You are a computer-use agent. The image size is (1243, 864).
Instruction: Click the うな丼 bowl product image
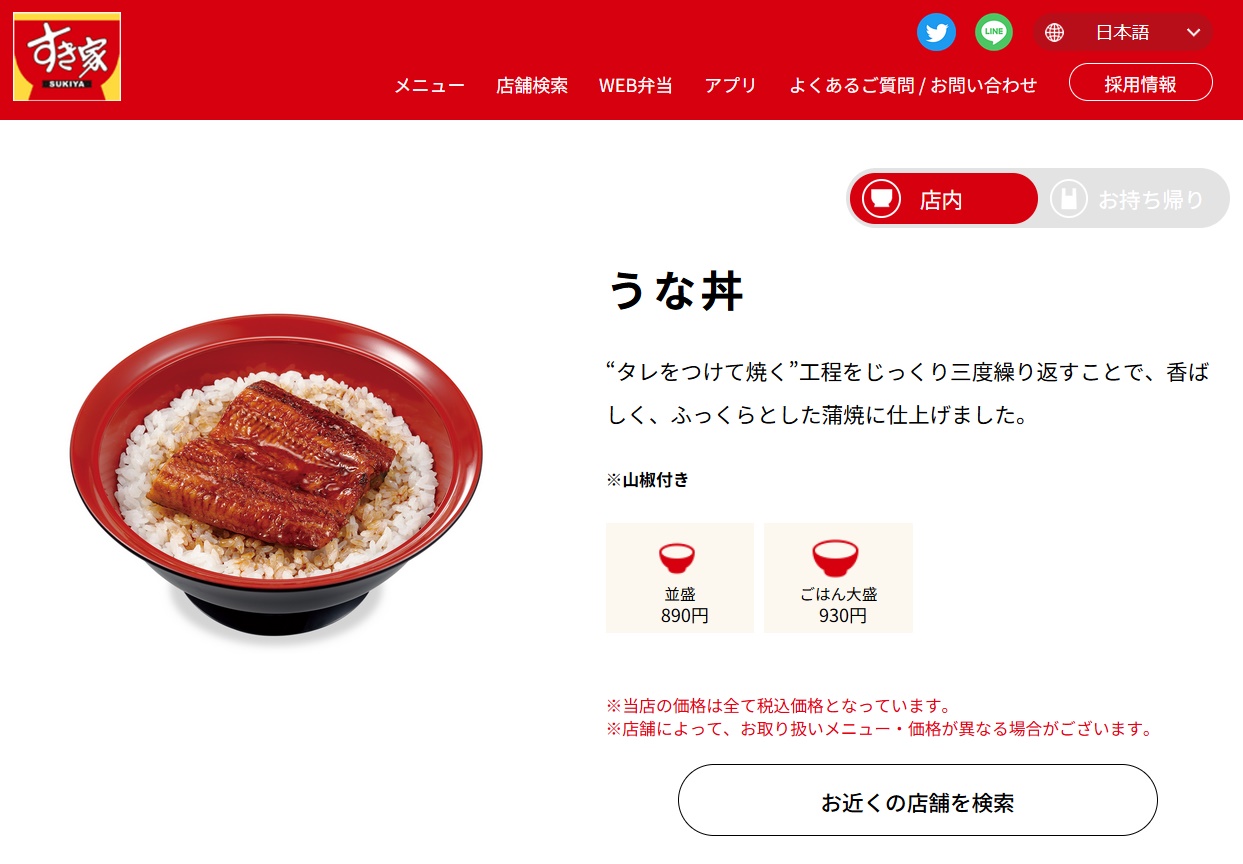pyautogui.click(x=276, y=476)
